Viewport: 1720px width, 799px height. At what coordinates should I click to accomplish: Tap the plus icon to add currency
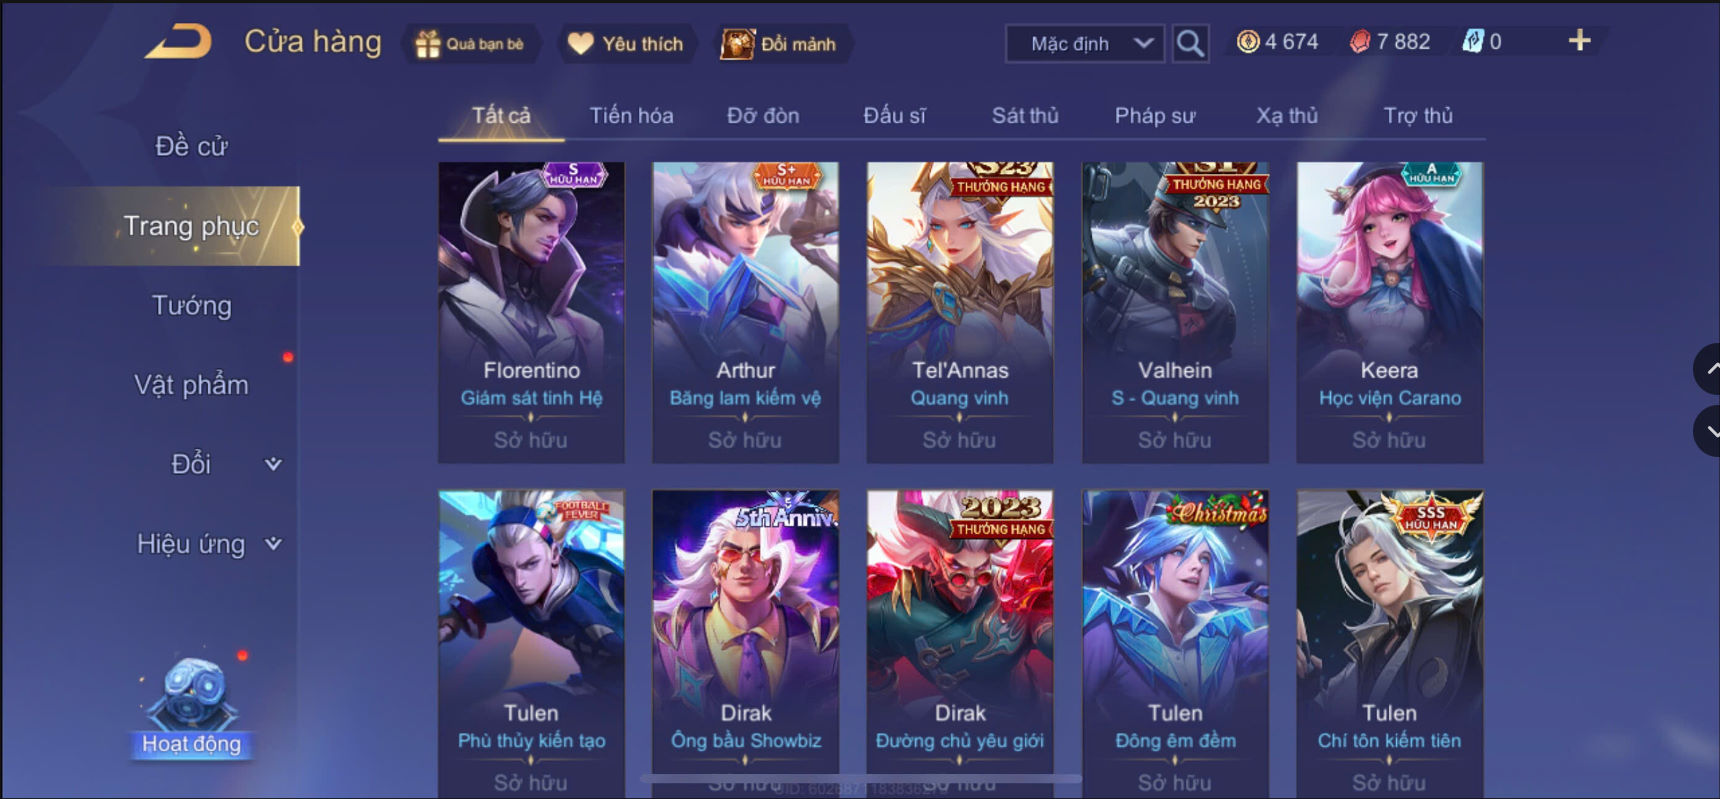tap(1579, 41)
